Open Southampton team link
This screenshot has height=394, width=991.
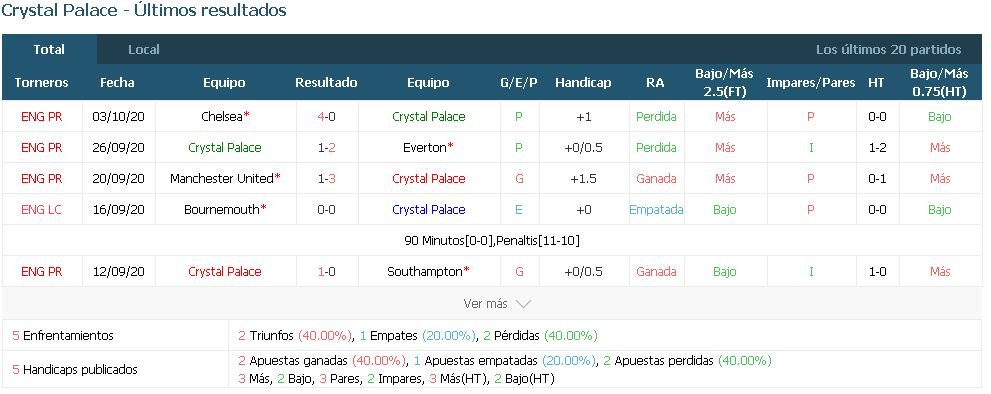424,271
